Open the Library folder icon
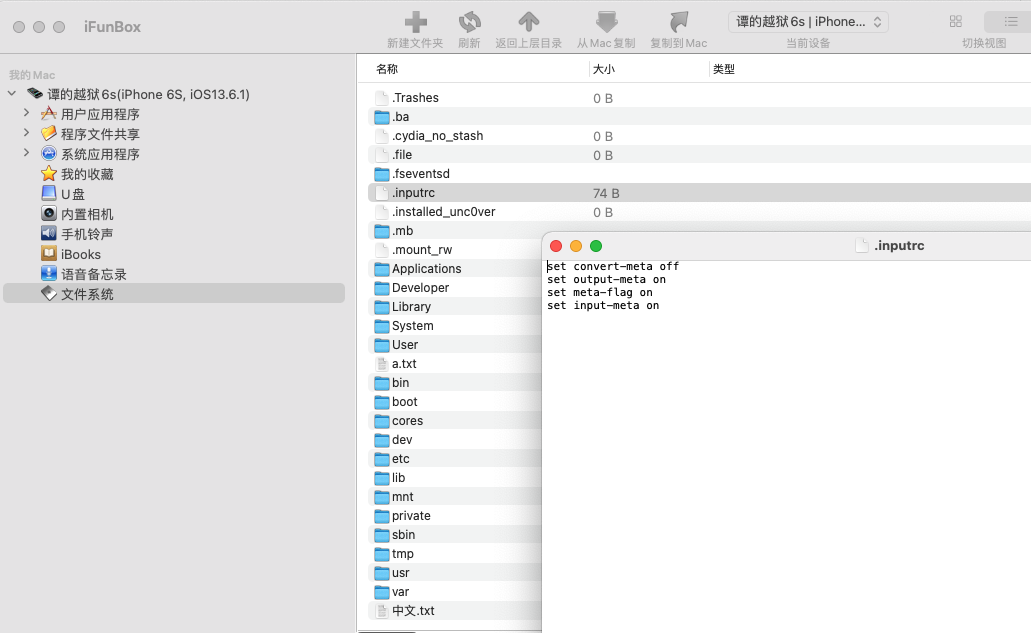The height and width of the screenshot is (633, 1031). pyautogui.click(x=381, y=308)
